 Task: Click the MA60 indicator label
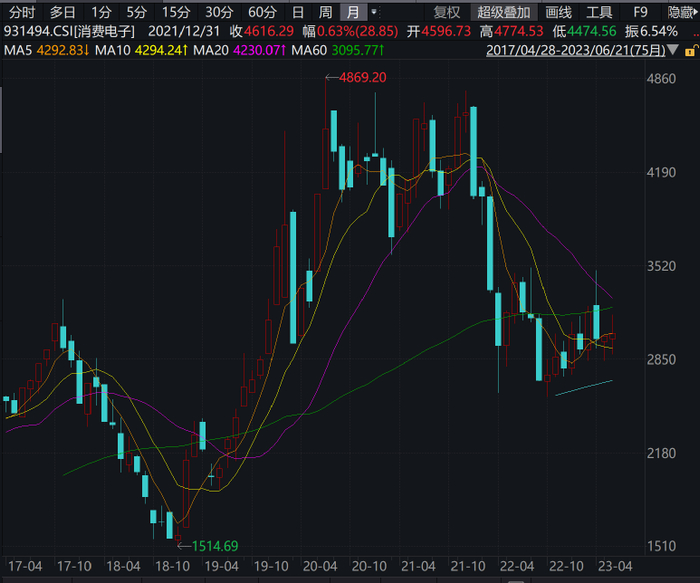click(x=309, y=50)
